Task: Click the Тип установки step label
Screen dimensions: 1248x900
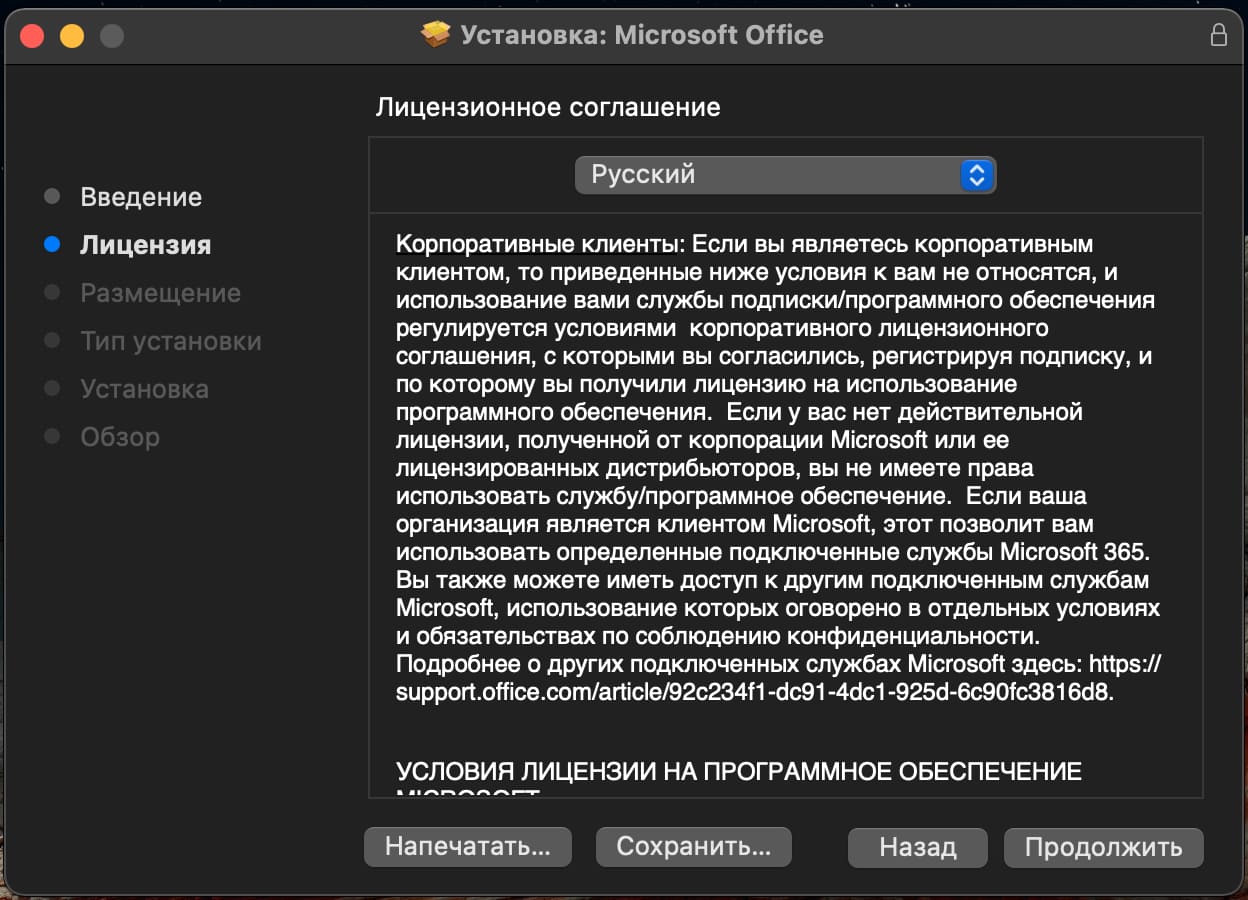Action: [171, 341]
